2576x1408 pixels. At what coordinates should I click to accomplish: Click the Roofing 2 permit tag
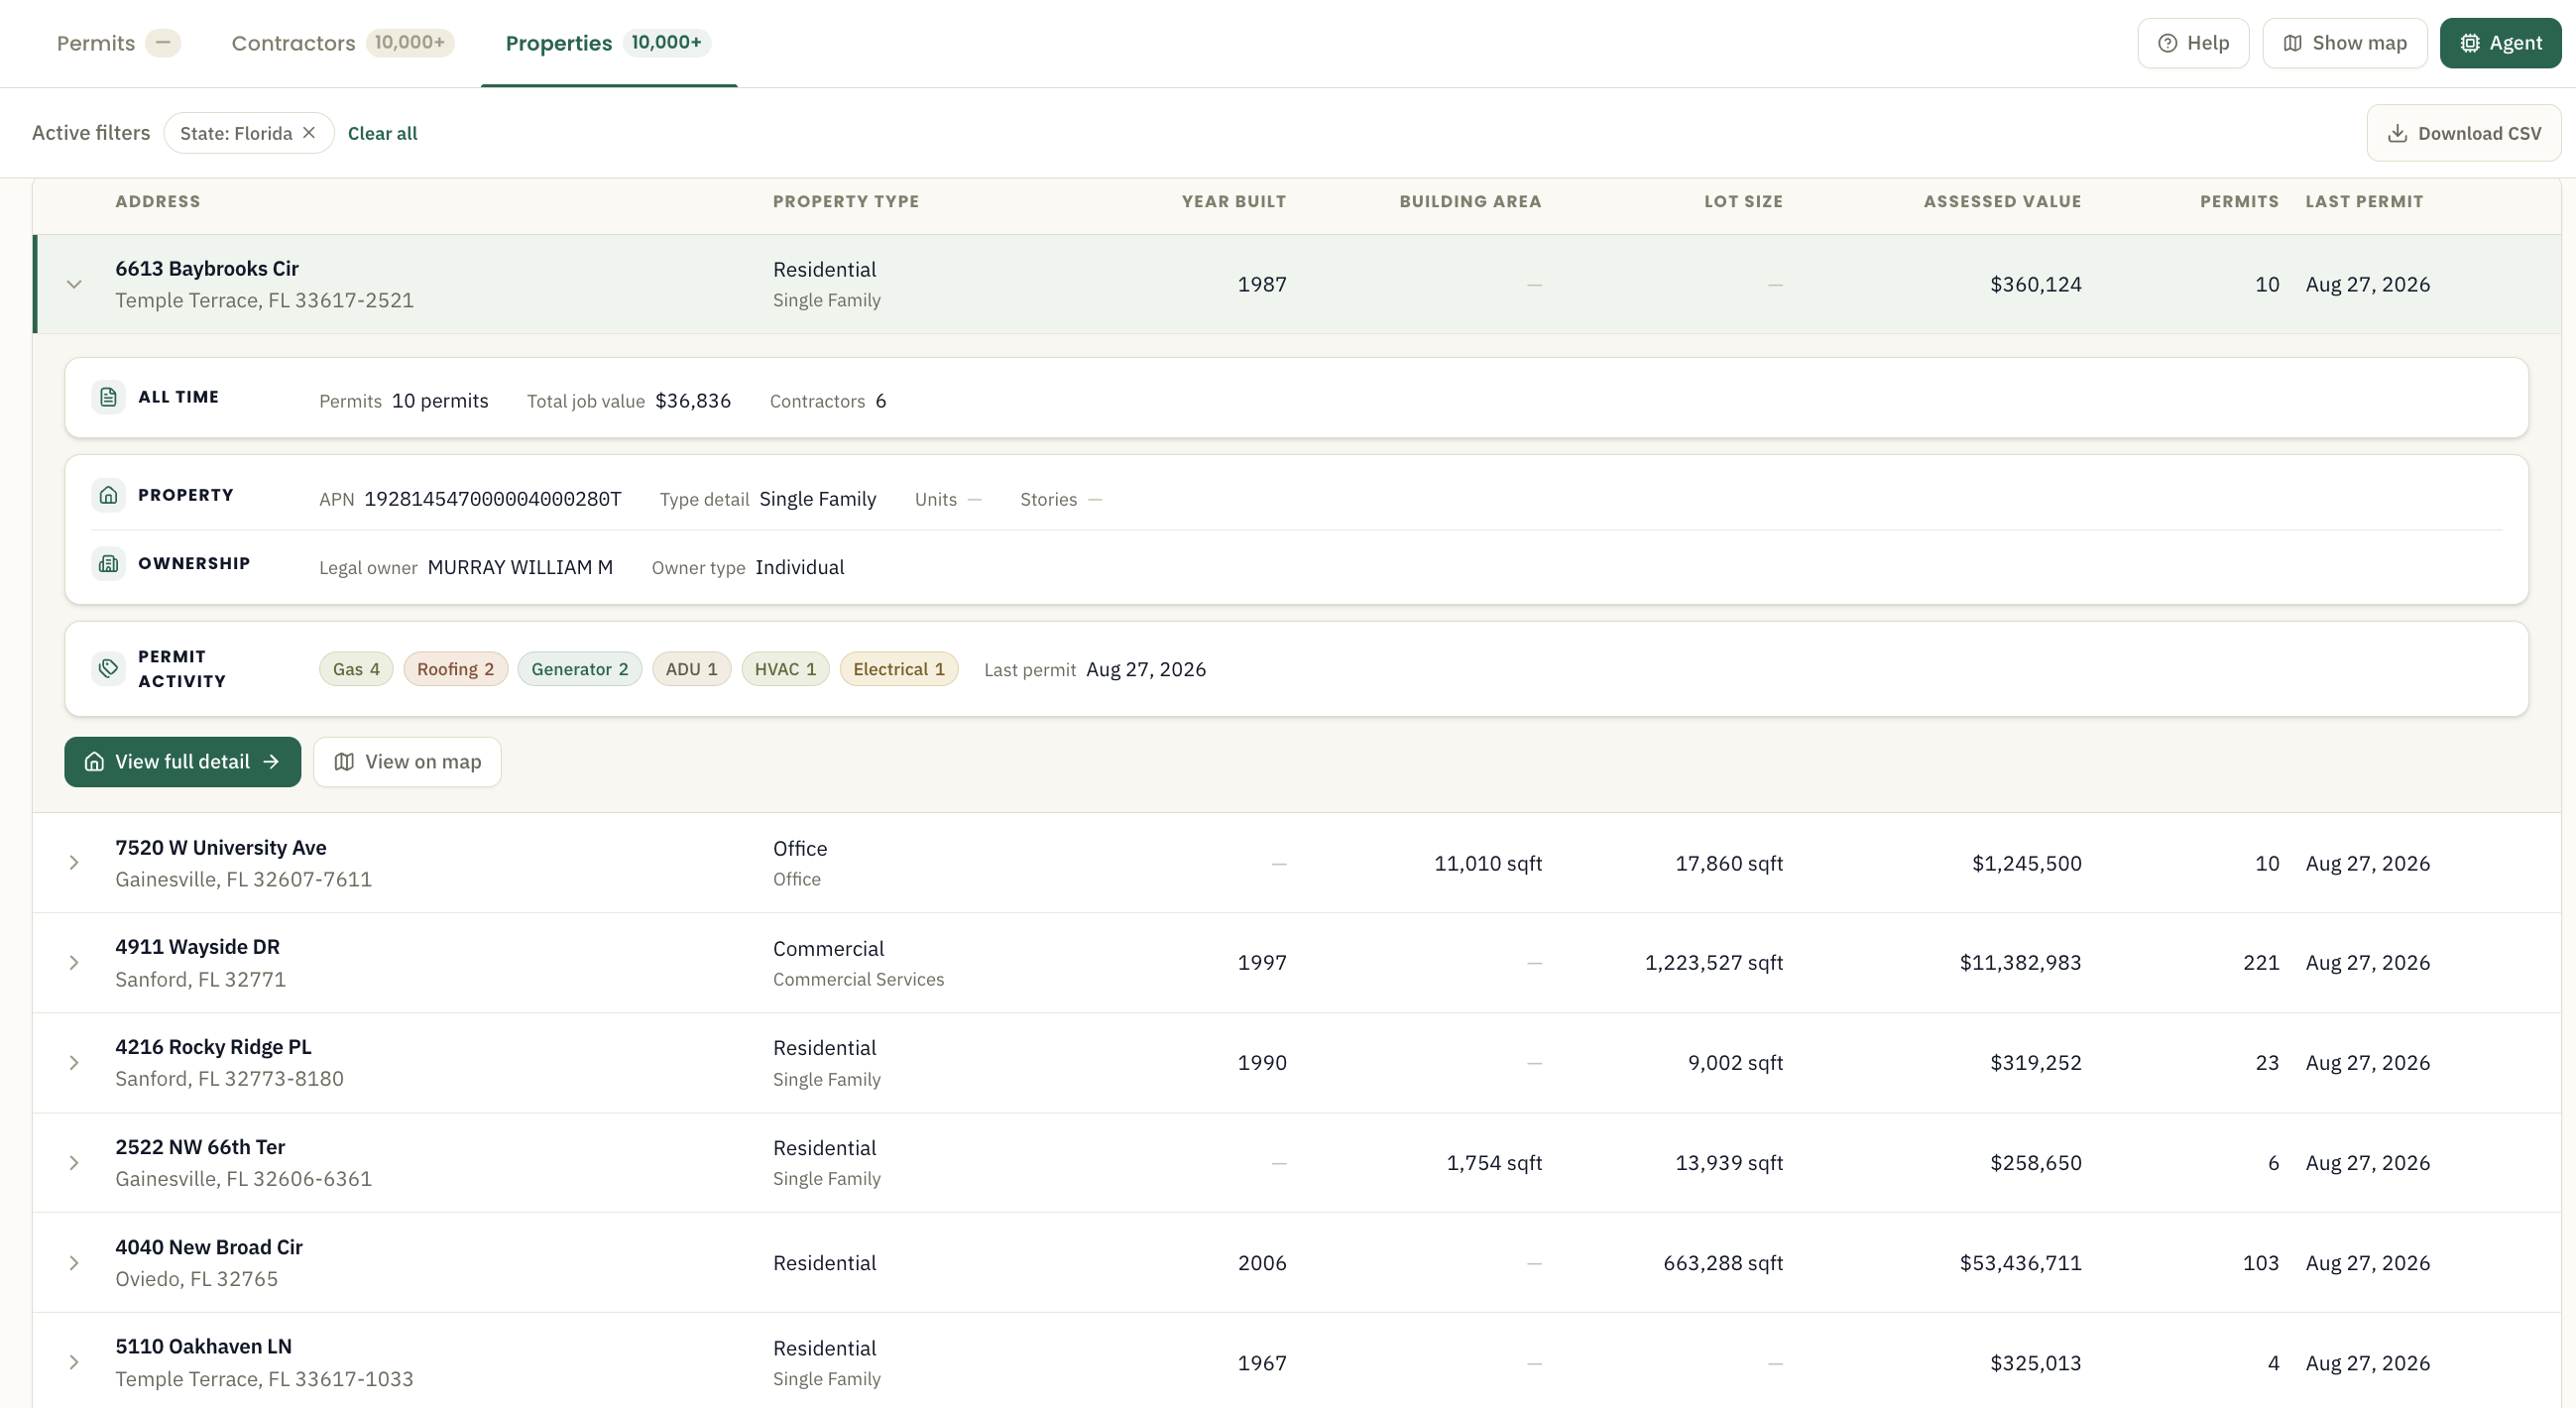click(x=455, y=669)
